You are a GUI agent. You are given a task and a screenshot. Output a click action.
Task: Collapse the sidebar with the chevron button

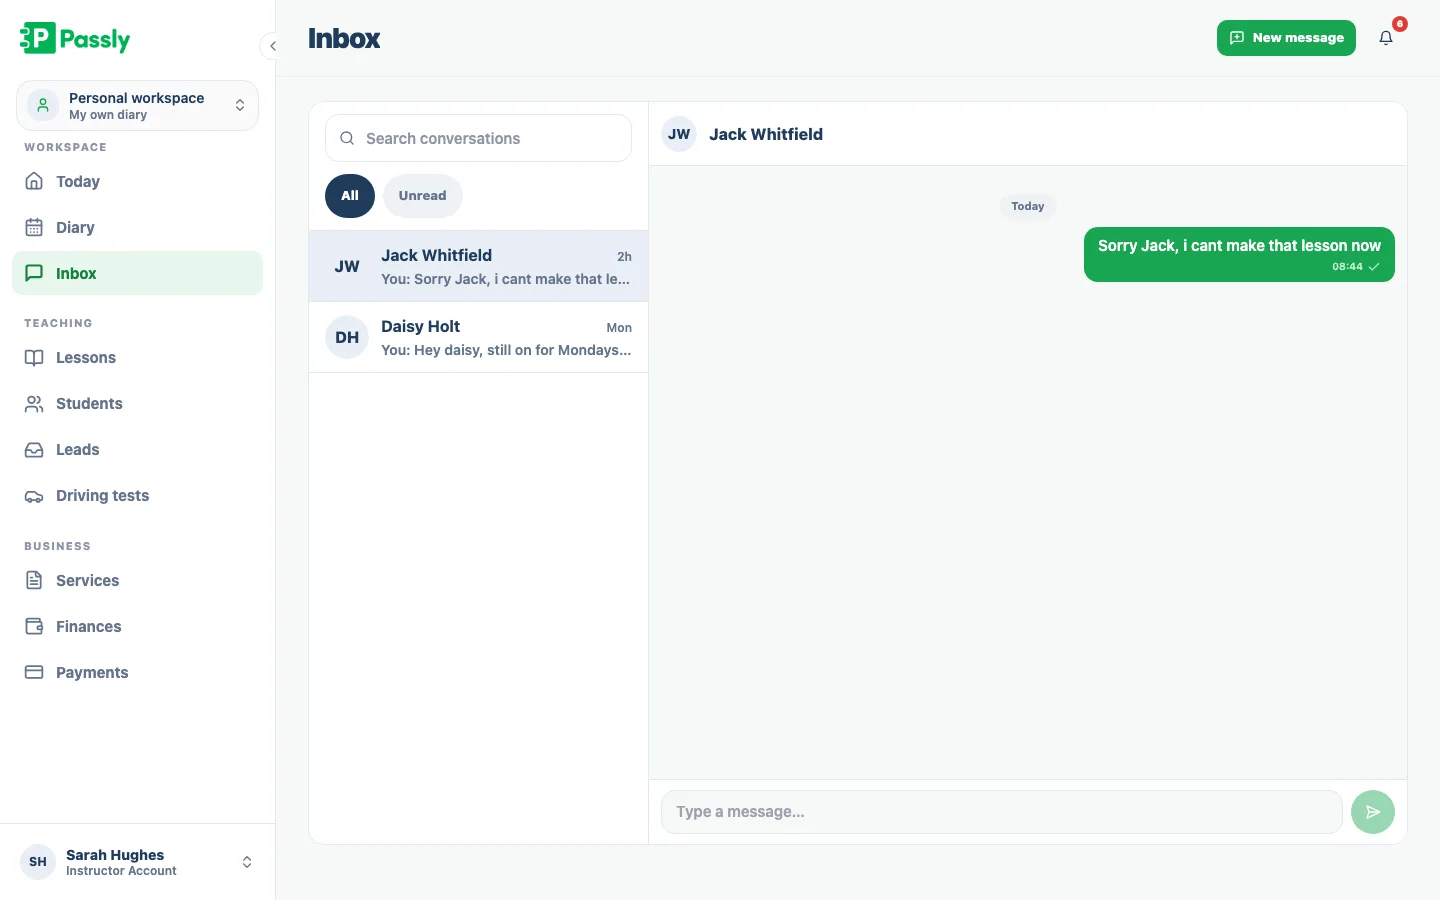click(x=272, y=46)
